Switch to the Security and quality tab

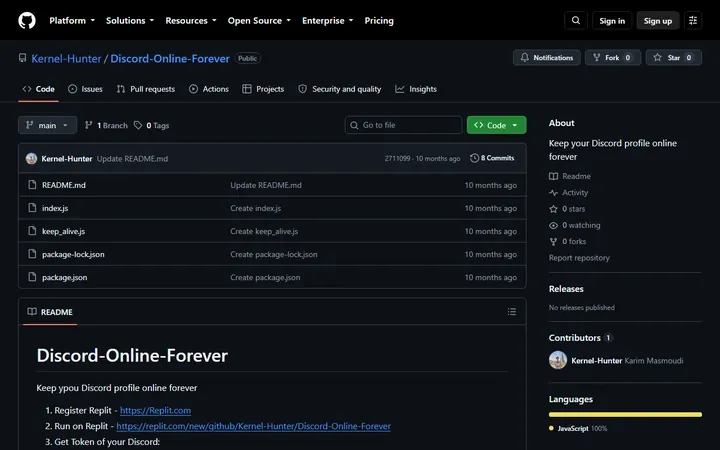340,89
